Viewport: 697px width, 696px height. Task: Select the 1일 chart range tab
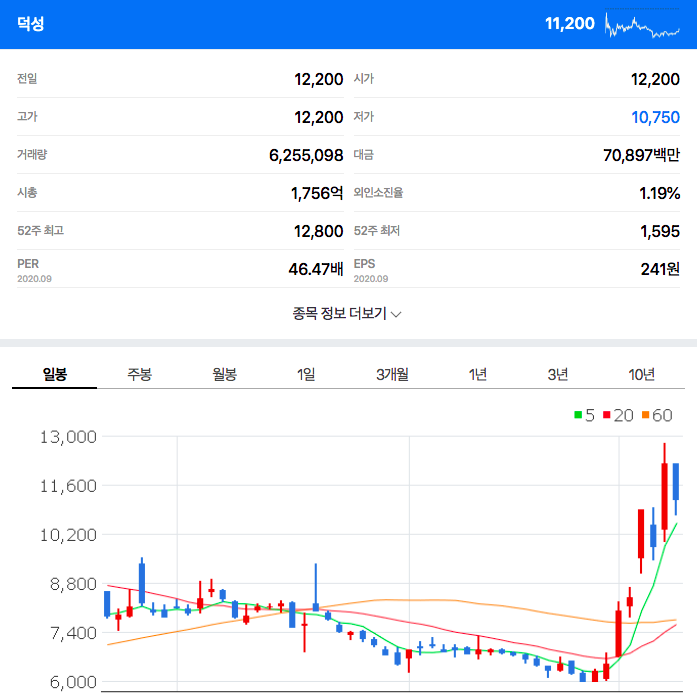pyautogui.click(x=306, y=374)
